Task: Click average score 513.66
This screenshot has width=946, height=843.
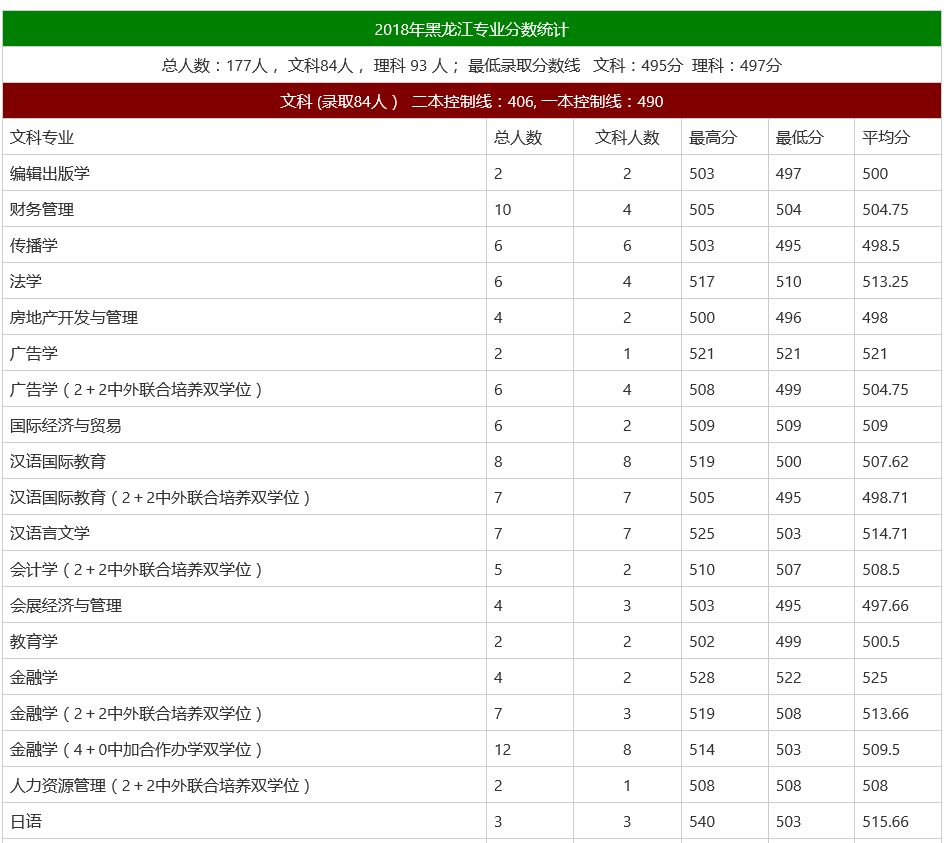Action: 885,714
